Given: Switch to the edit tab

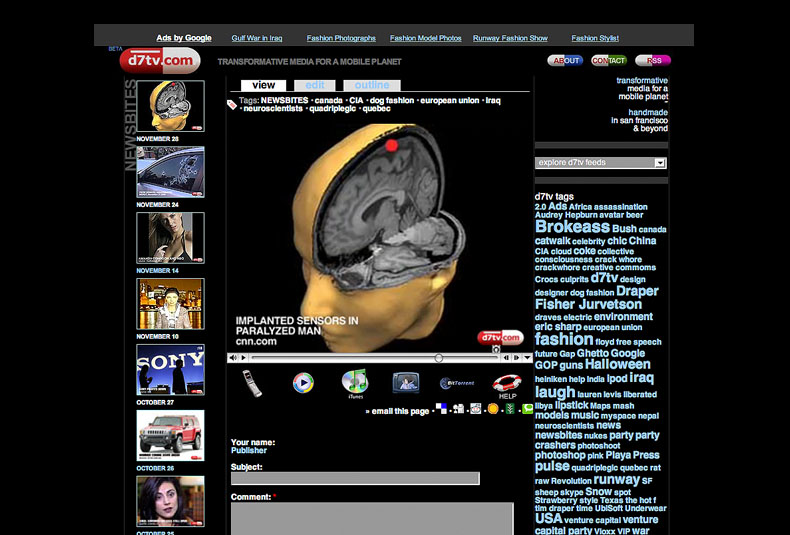Looking at the screenshot, I should click(315, 85).
